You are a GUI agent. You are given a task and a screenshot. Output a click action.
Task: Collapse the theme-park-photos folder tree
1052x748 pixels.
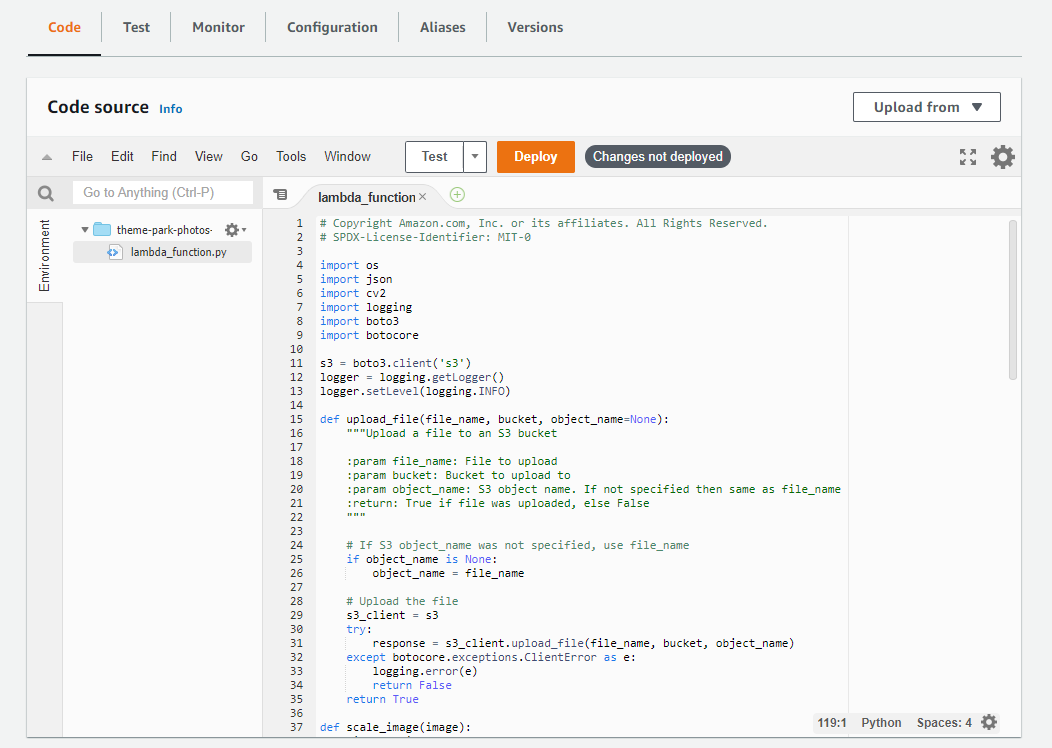coord(85,229)
